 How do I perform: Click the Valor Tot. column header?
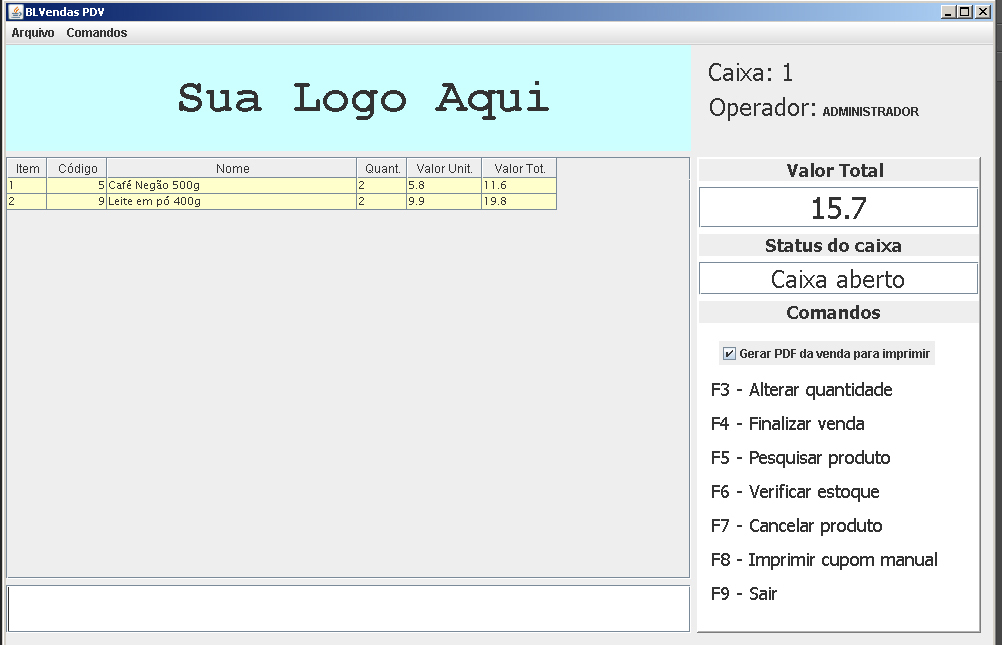pyautogui.click(x=520, y=168)
